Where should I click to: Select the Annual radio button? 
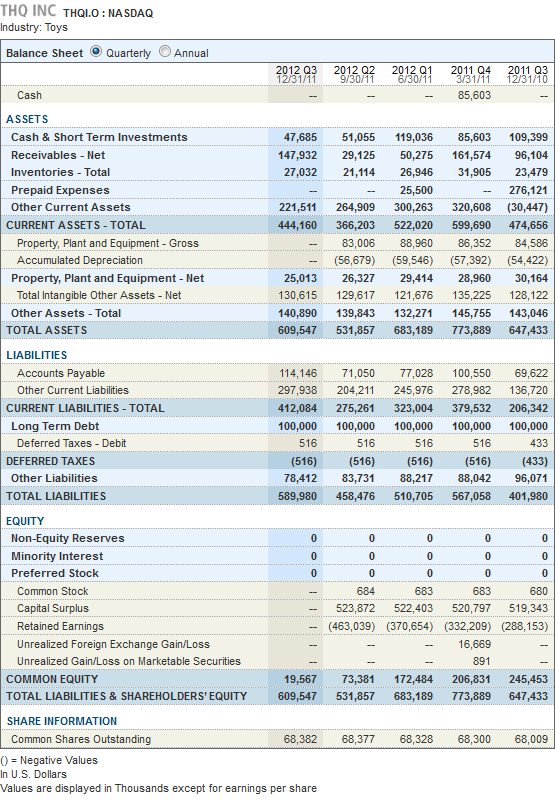164,52
